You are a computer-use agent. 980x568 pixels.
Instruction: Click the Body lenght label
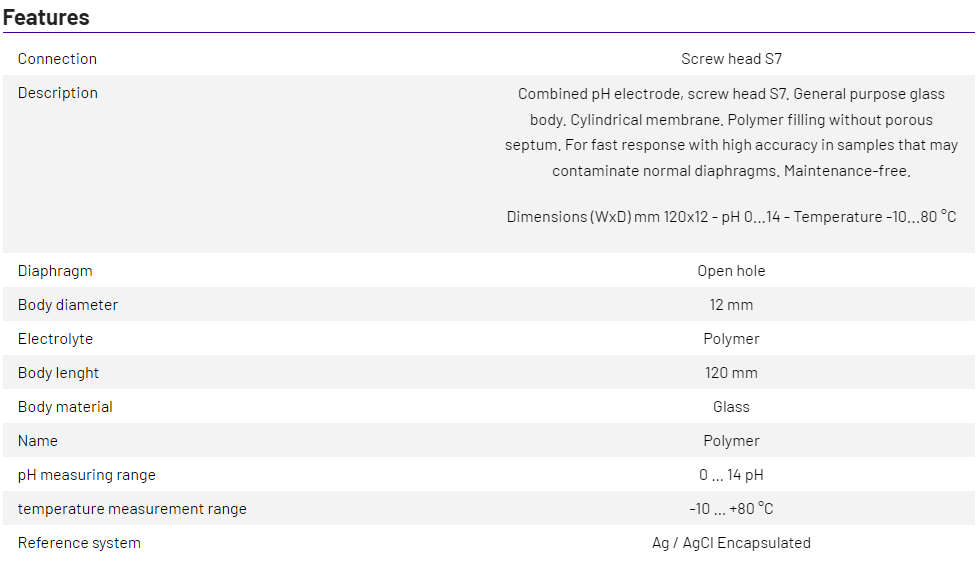(x=58, y=373)
